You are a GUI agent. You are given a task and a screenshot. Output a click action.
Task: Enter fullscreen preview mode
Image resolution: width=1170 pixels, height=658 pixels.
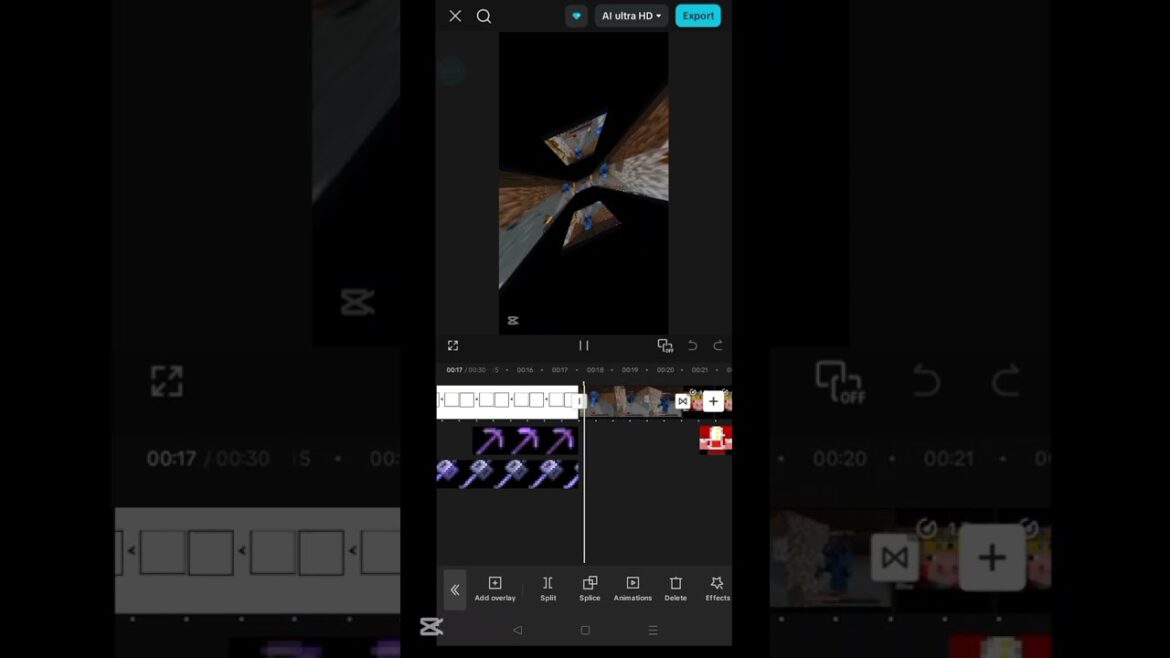click(x=453, y=345)
